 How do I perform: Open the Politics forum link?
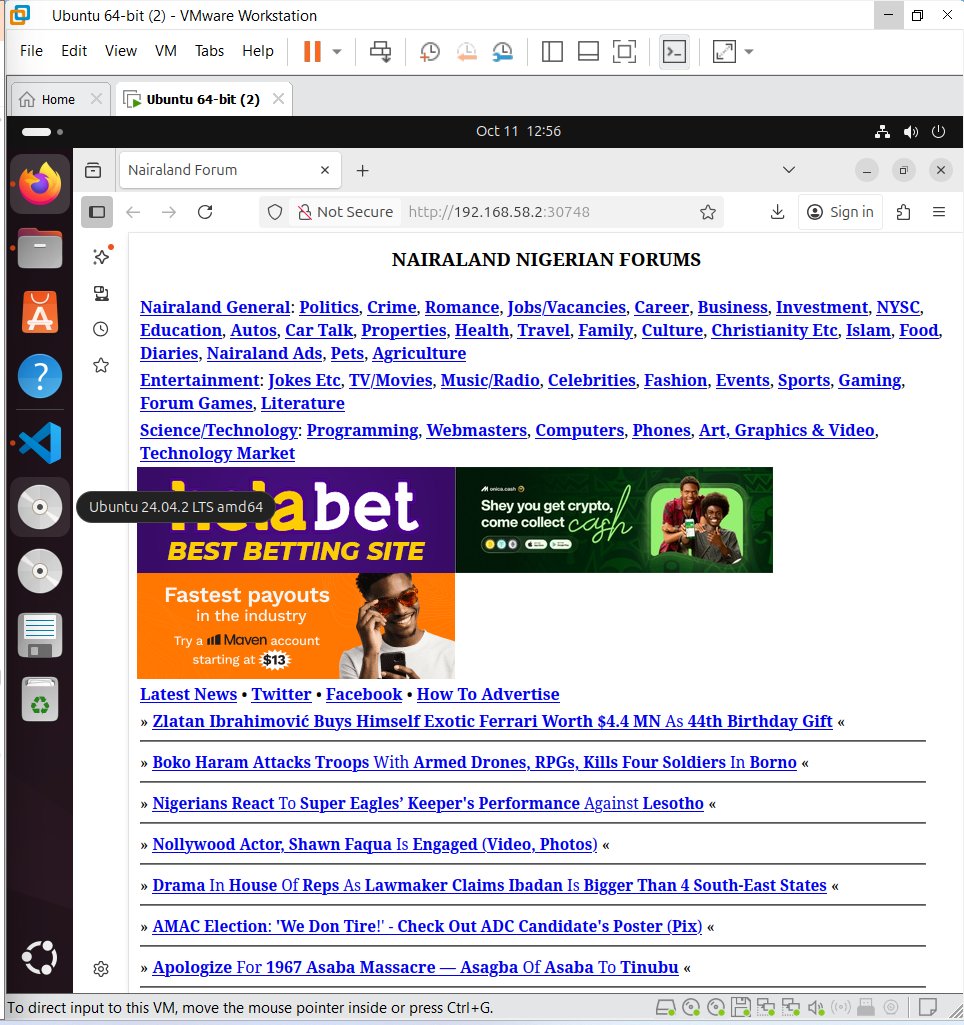coord(329,307)
